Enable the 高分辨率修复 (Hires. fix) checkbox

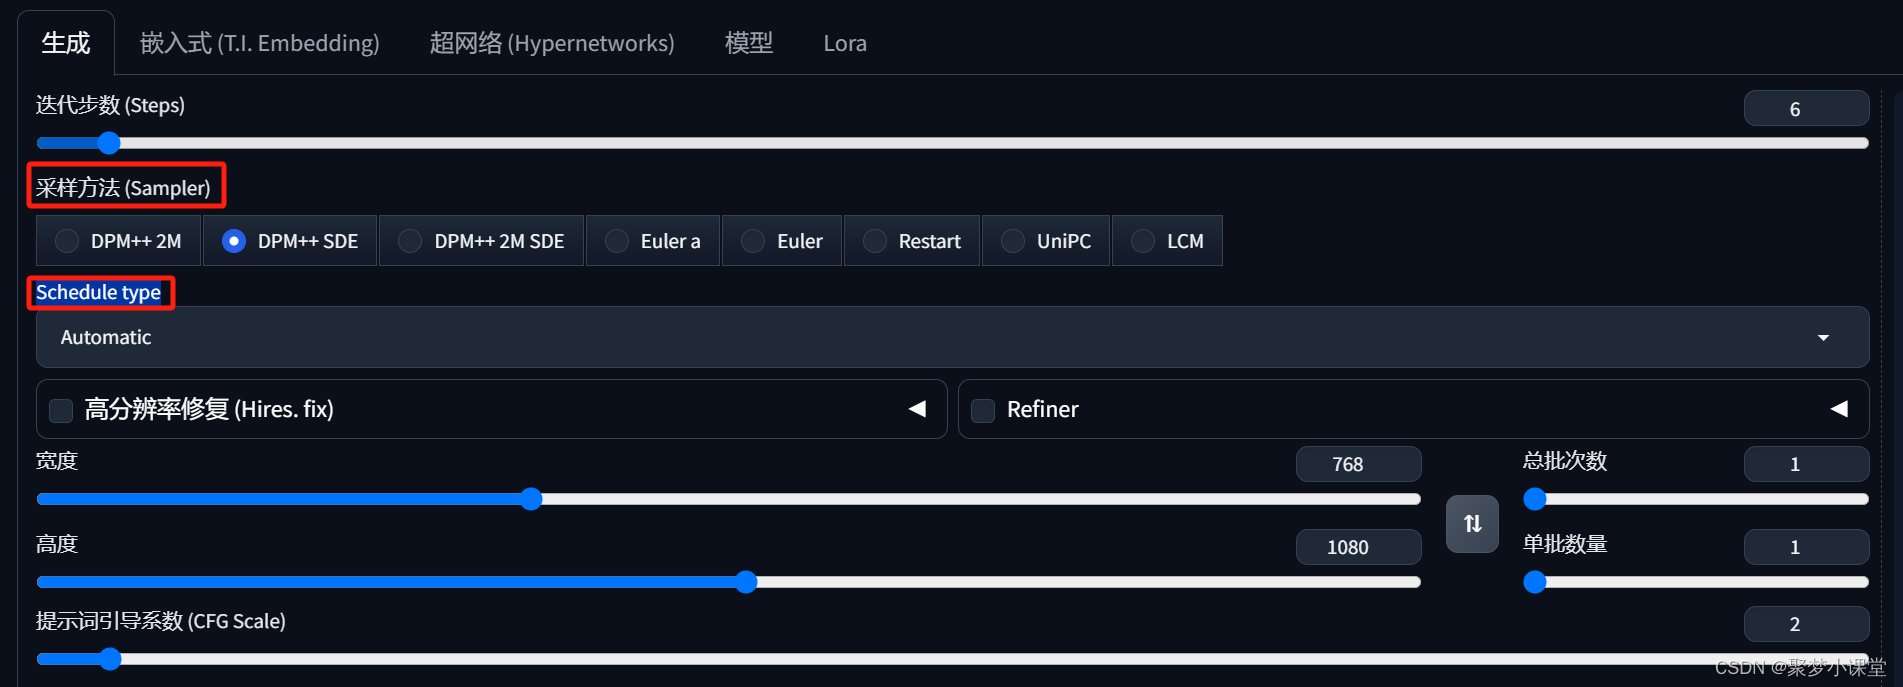click(61, 410)
